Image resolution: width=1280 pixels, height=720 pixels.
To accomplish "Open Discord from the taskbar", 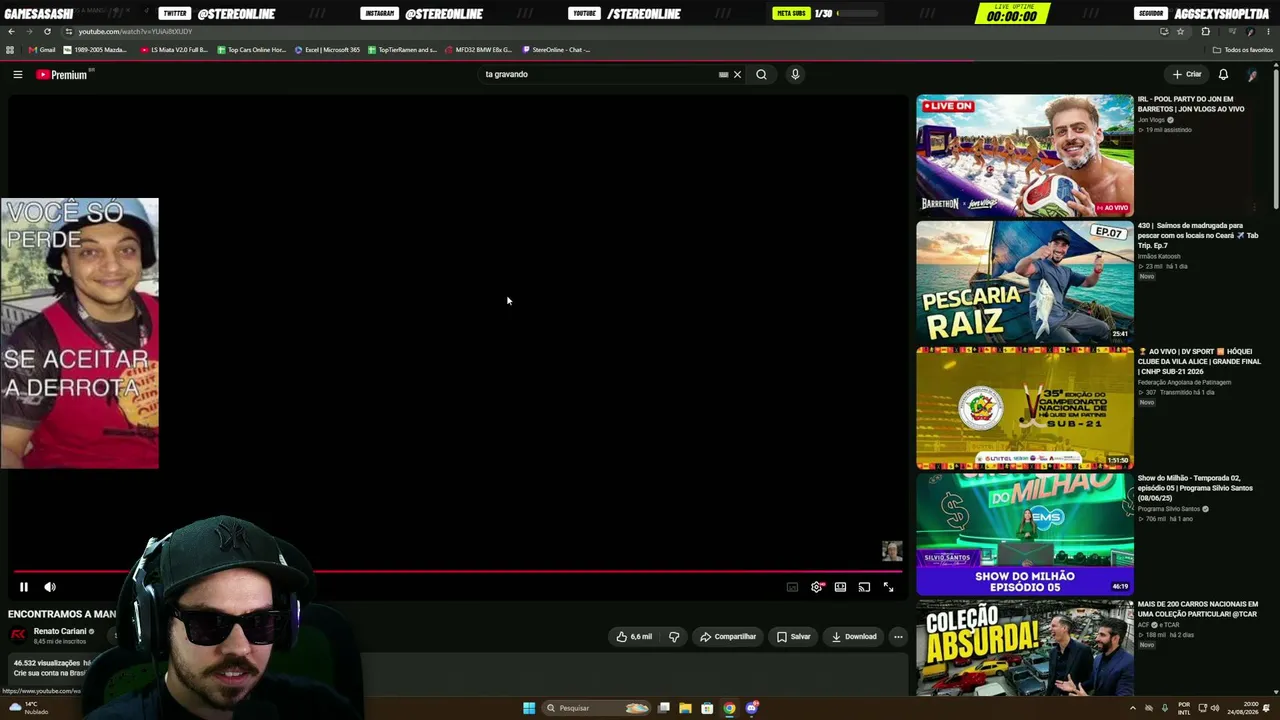I will coord(752,708).
